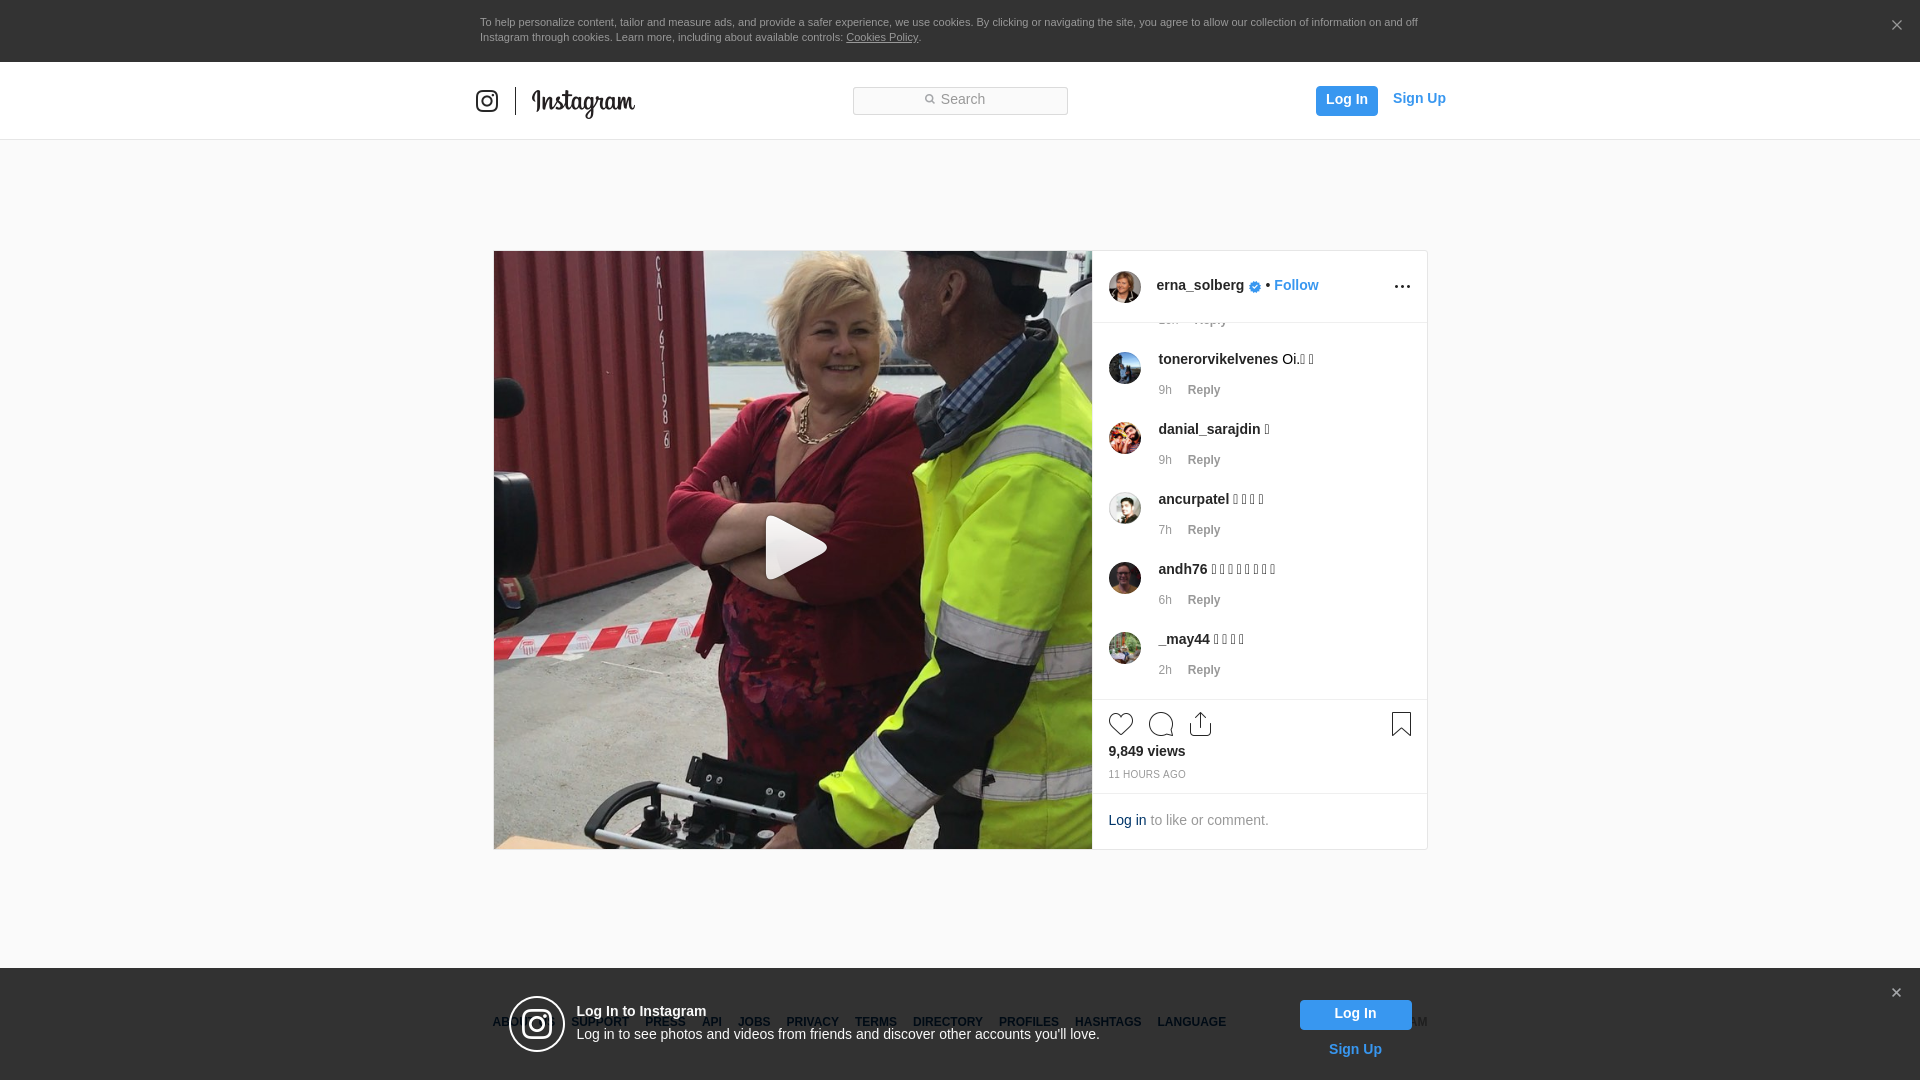The width and height of the screenshot is (1920, 1080).
Task: Open ancurpatel avatar
Action: [1125, 508]
